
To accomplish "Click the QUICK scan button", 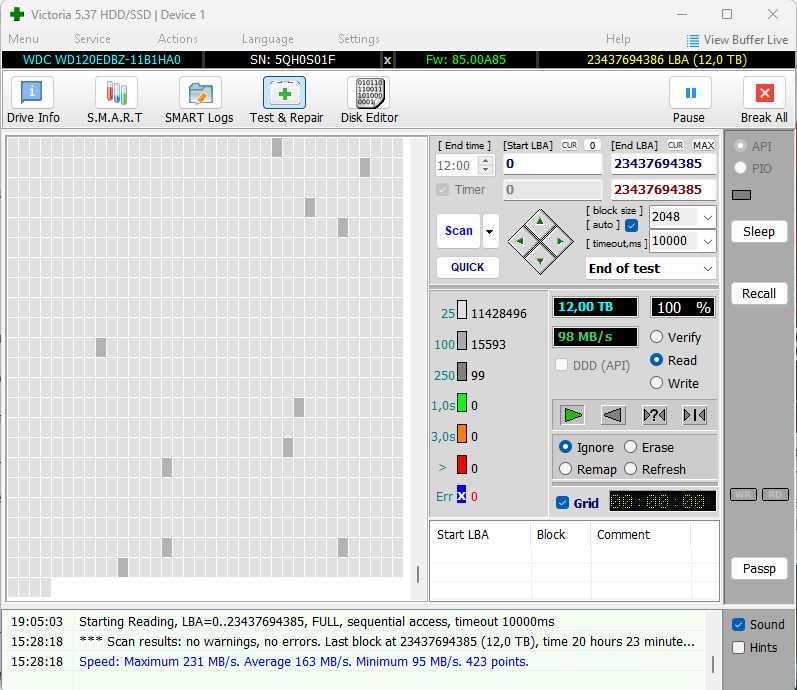I will pos(468,267).
